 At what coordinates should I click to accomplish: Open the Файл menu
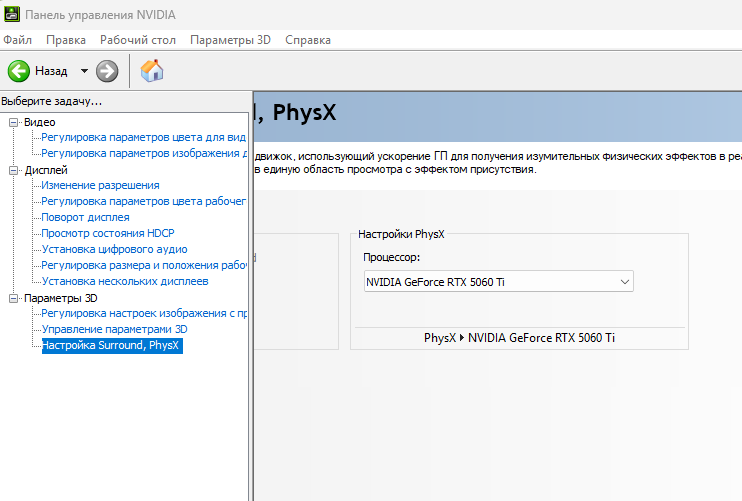coord(18,40)
